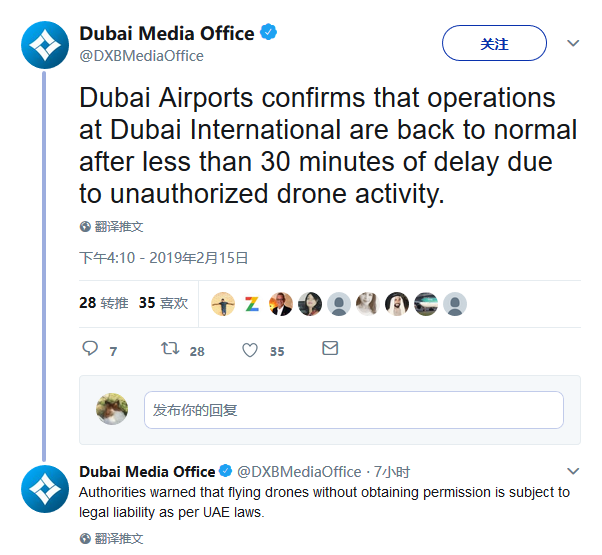Expand the main tweet options chevron

573,44
